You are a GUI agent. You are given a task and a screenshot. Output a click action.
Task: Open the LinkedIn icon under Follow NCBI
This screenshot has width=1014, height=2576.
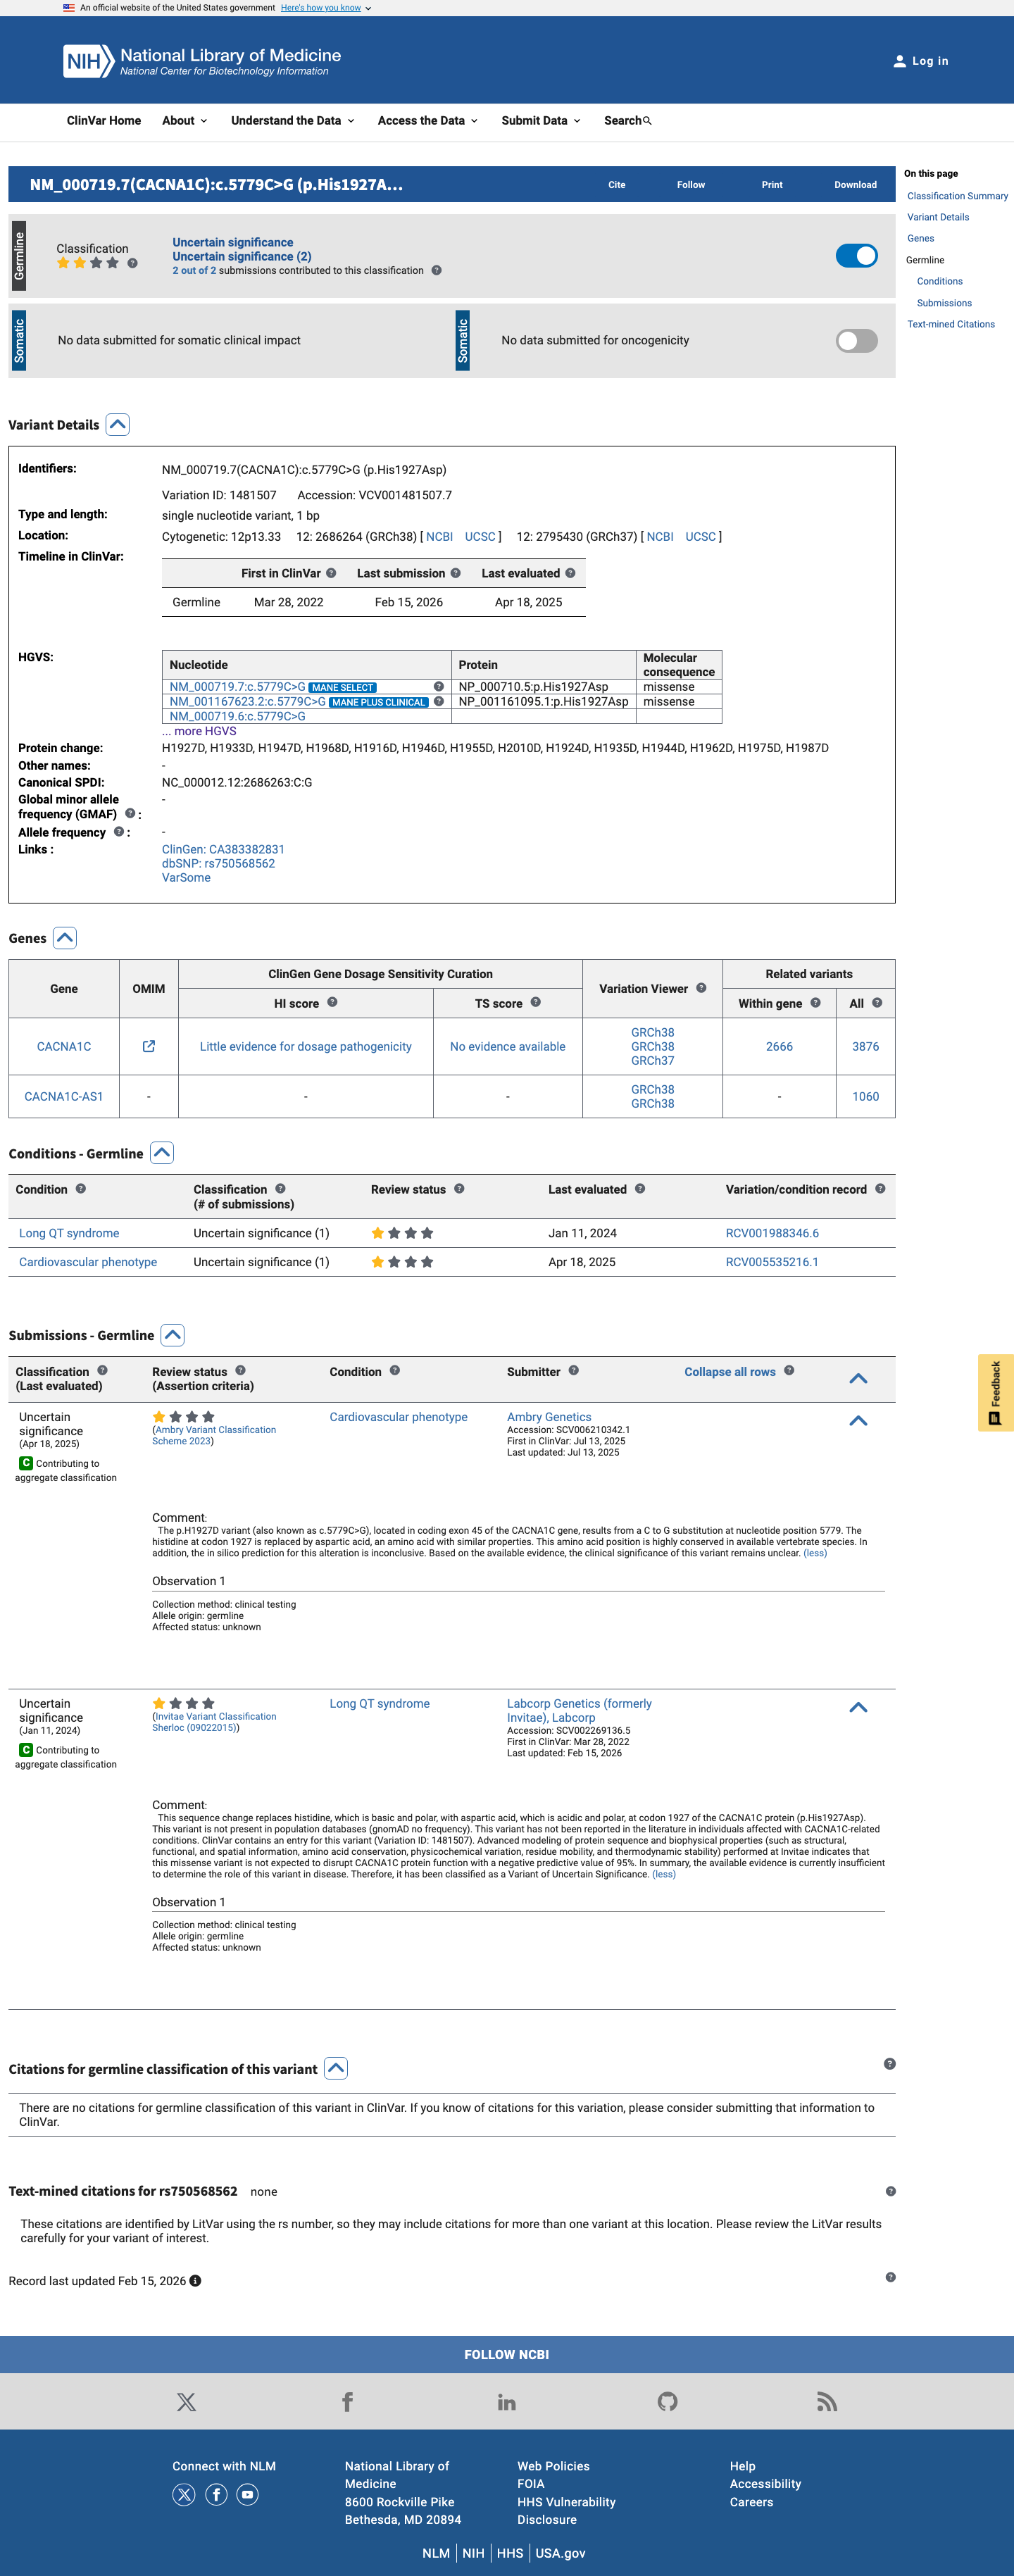point(507,2402)
